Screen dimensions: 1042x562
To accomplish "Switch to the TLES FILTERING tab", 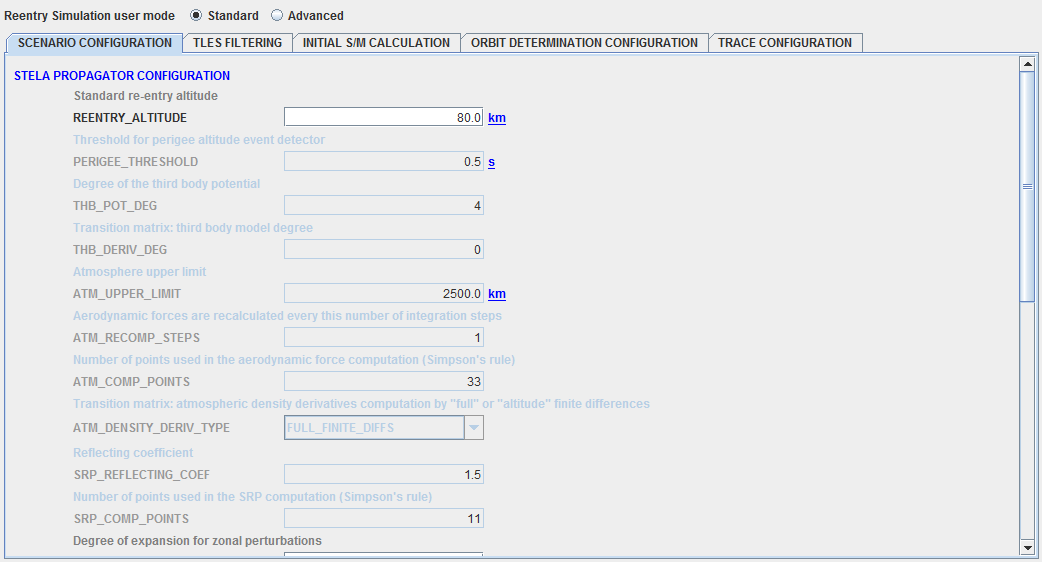I will point(238,43).
